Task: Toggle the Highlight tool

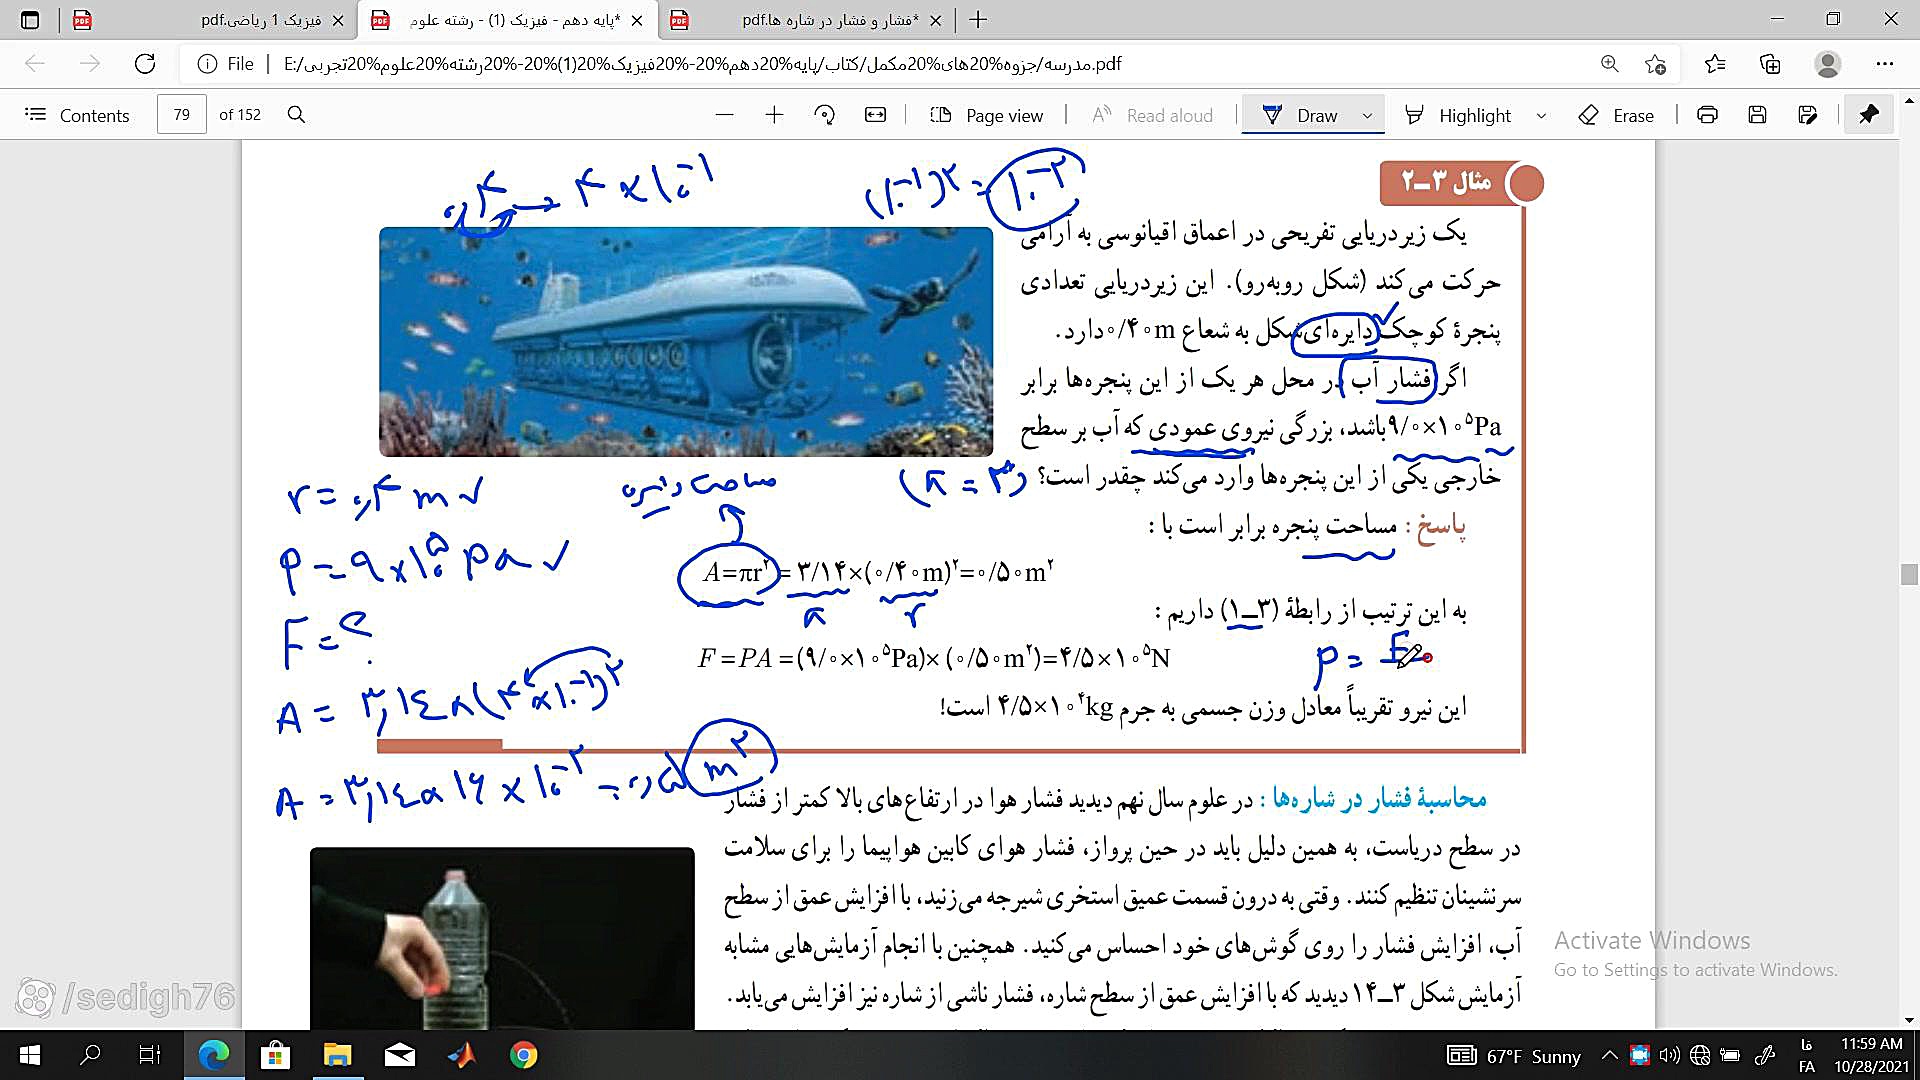Action: [x=1459, y=115]
